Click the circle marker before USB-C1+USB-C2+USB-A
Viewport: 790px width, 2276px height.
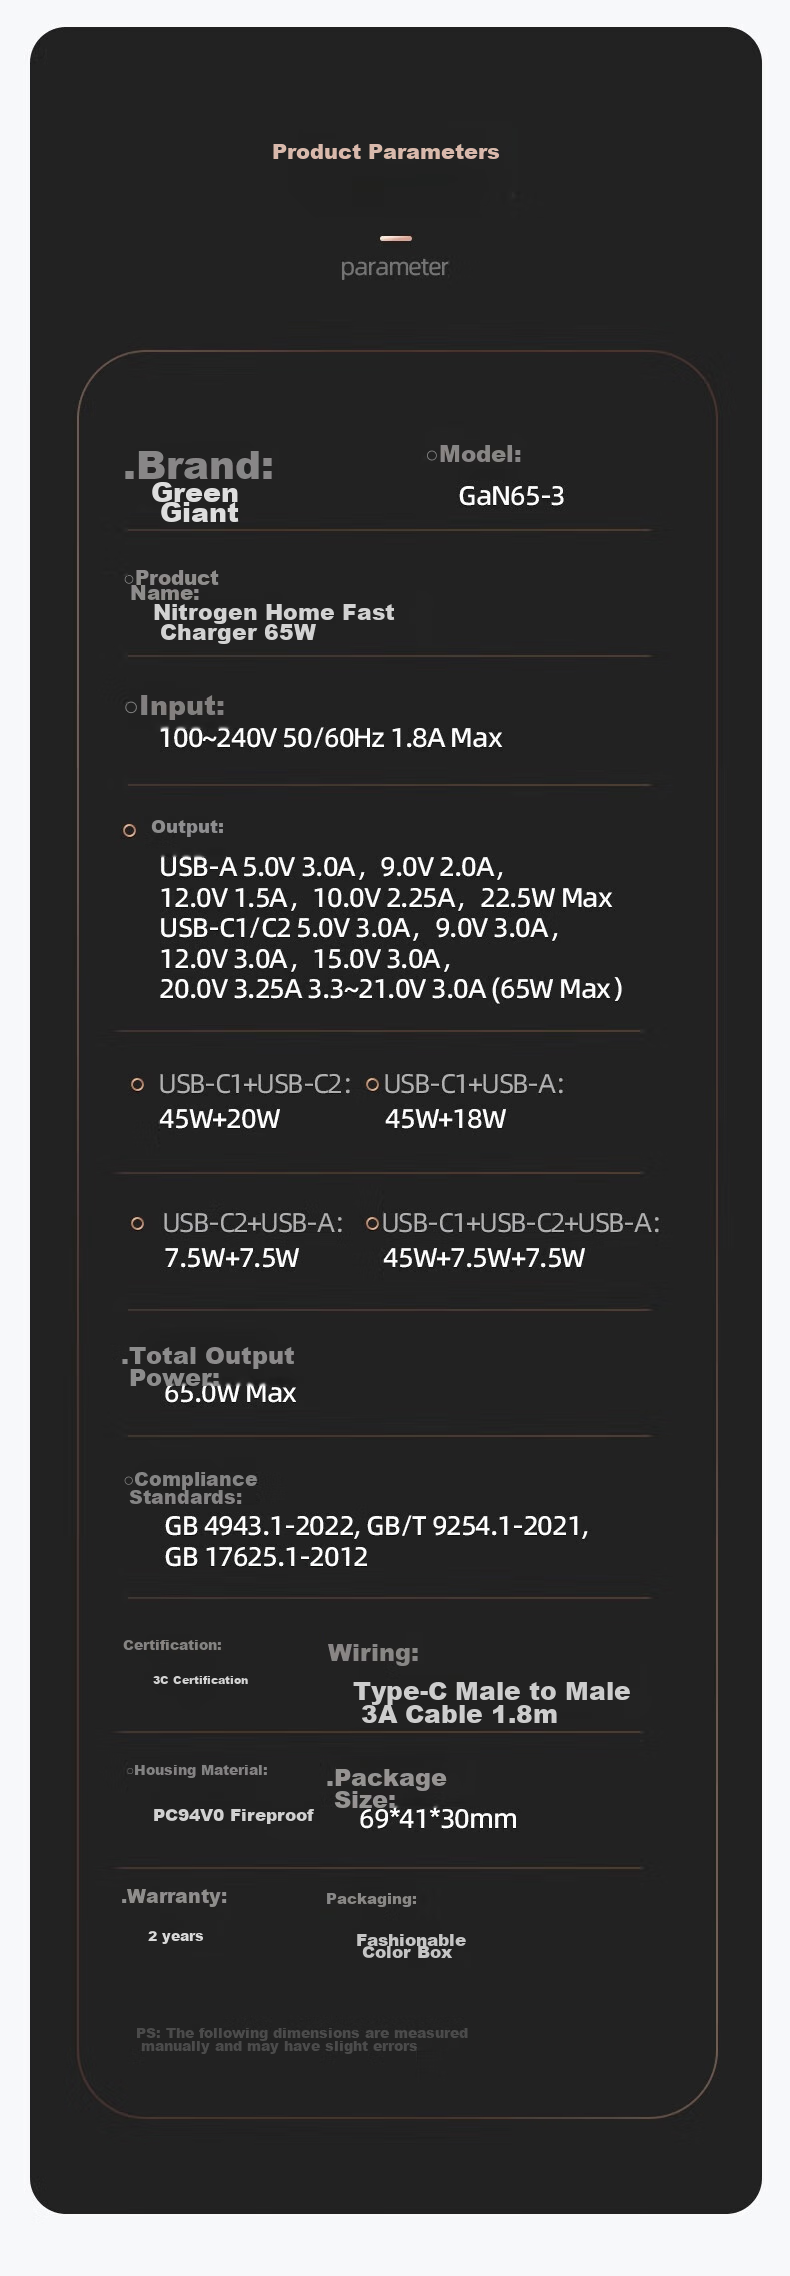373,1223
